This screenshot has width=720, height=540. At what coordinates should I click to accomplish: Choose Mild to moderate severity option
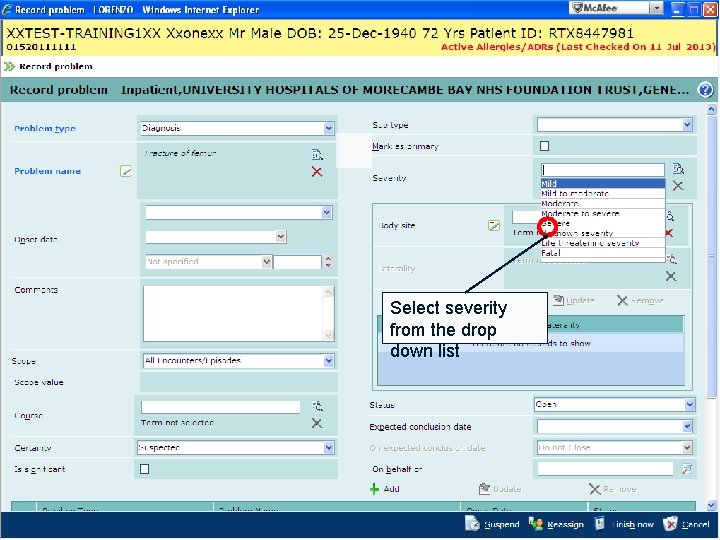coord(603,193)
